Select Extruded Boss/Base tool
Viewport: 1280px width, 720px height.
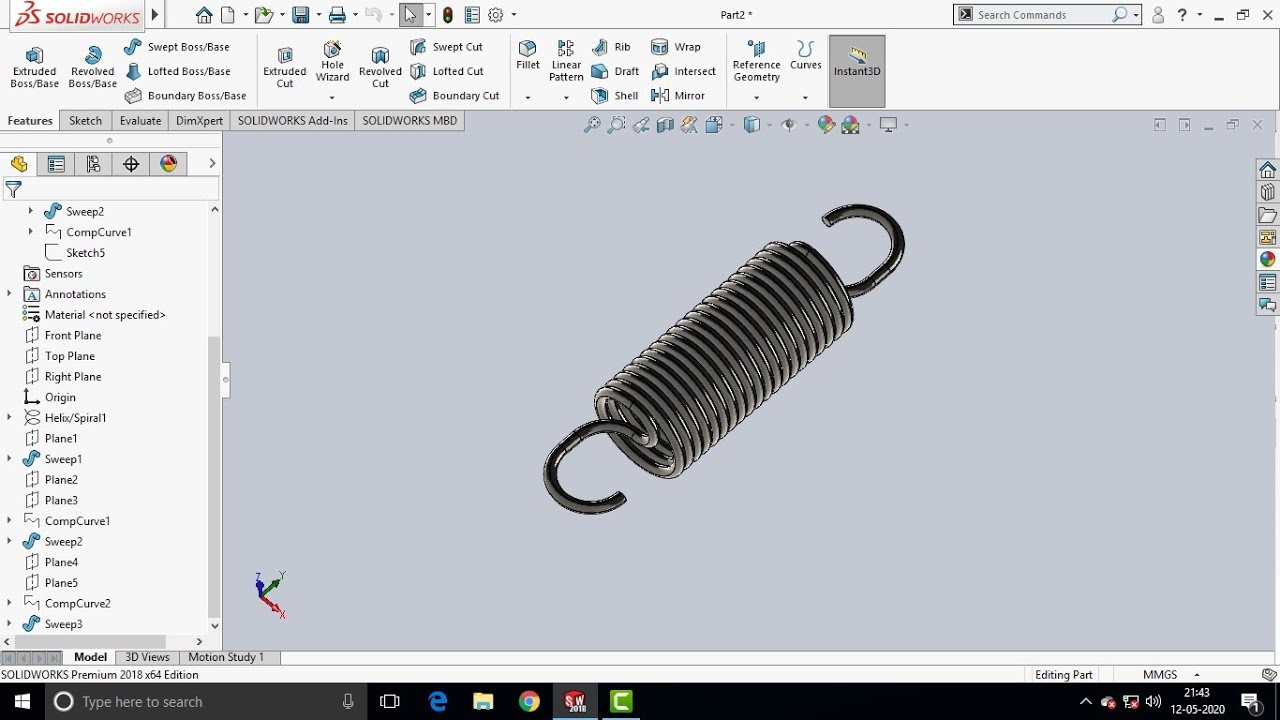click(35, 67)
